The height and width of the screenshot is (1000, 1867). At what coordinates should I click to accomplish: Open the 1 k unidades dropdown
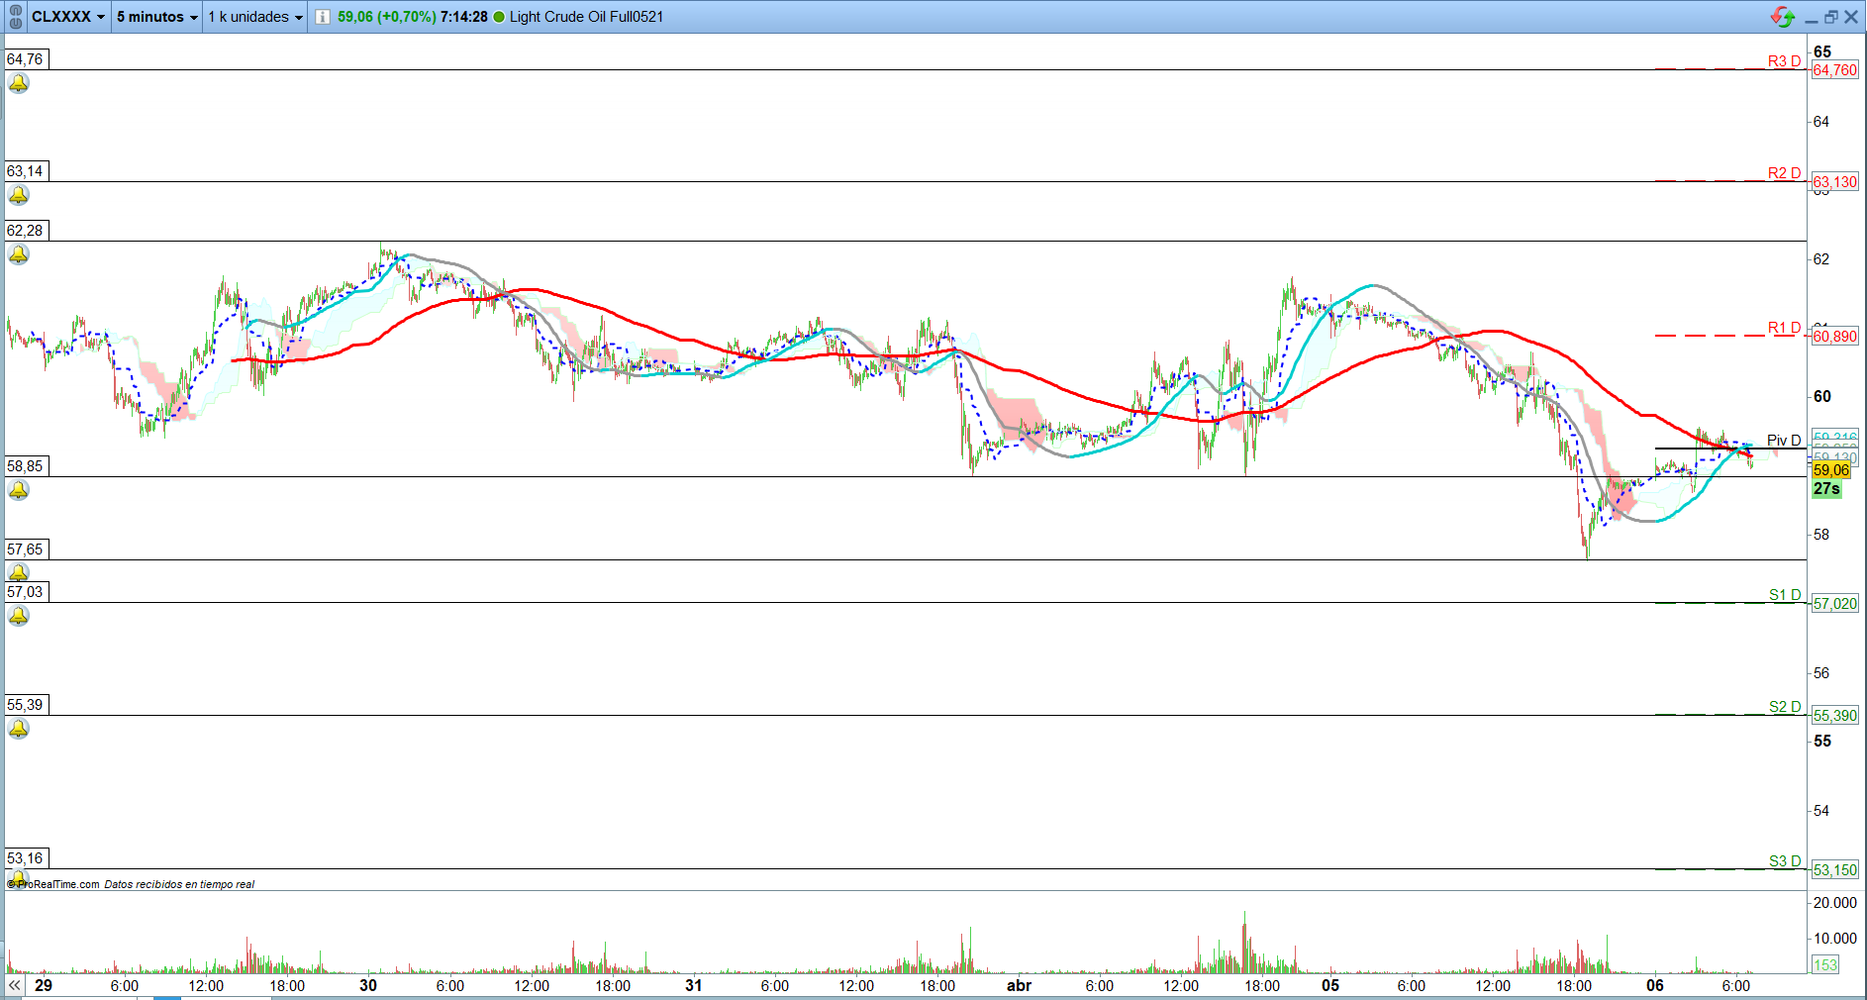(x=255, y=17)
